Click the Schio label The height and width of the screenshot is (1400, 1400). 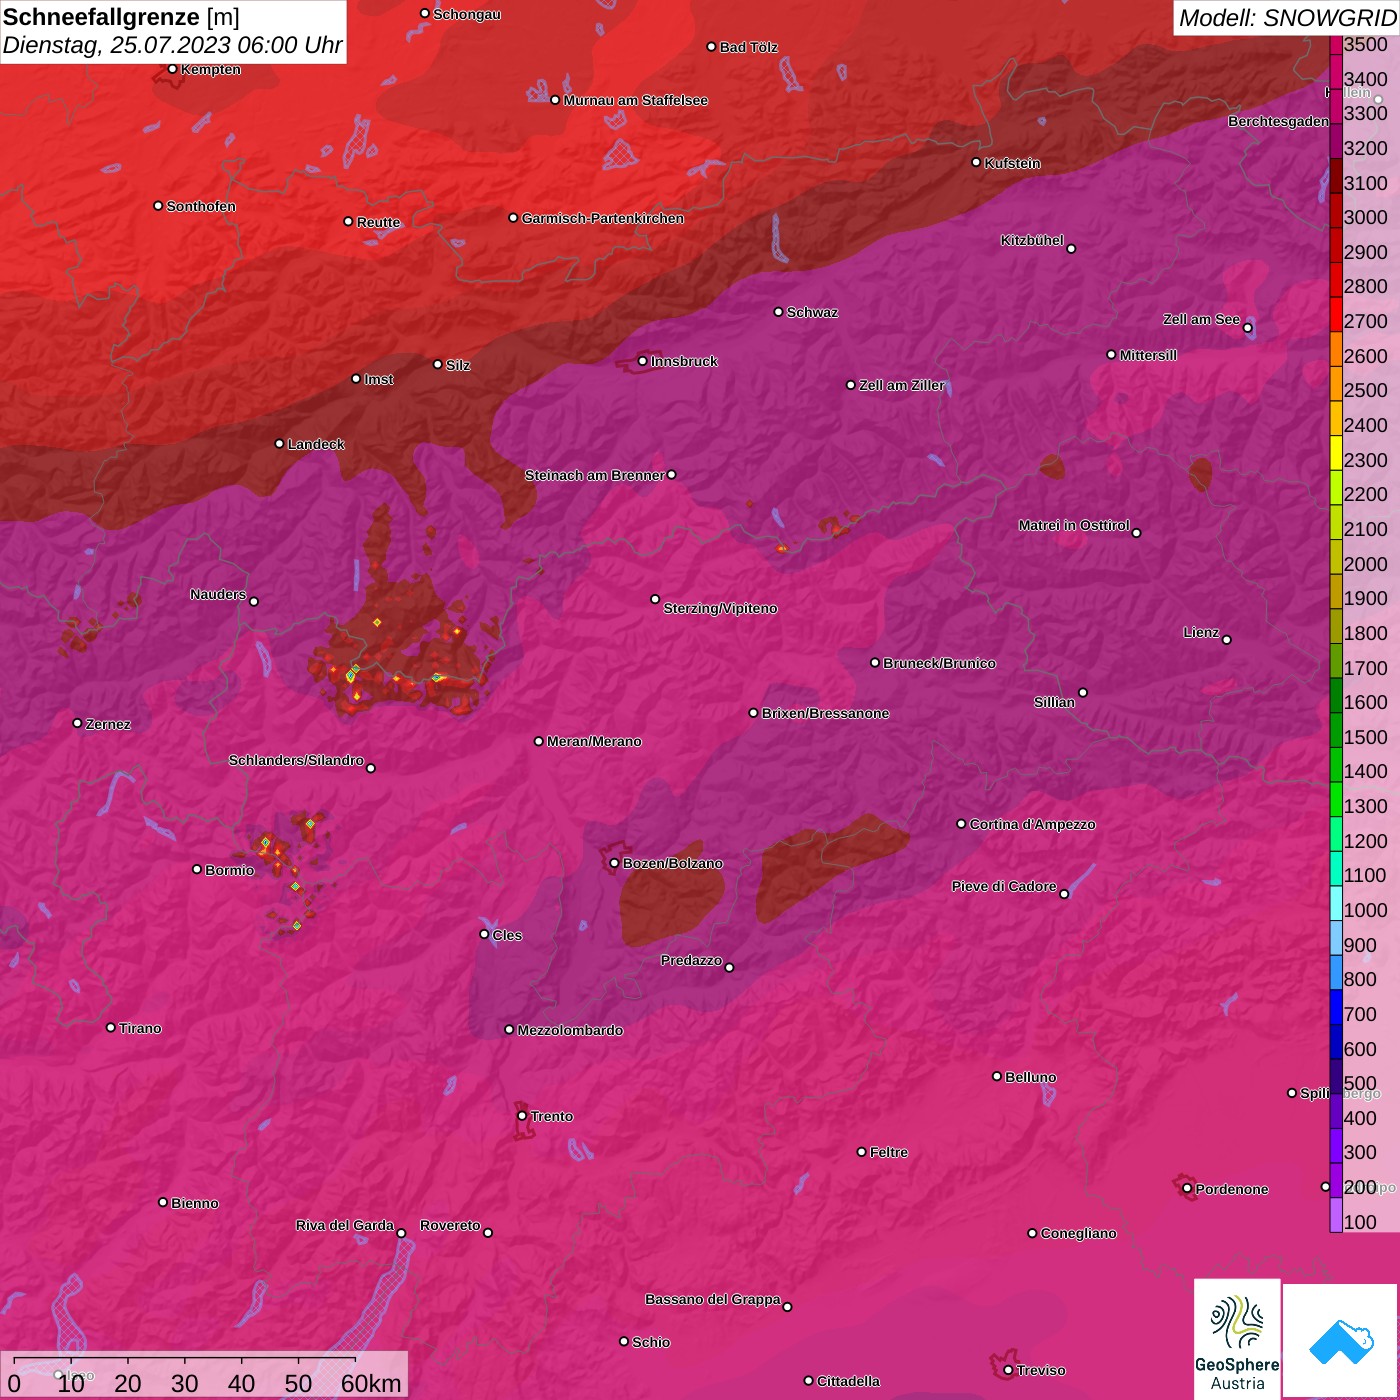pos(651,1342)
